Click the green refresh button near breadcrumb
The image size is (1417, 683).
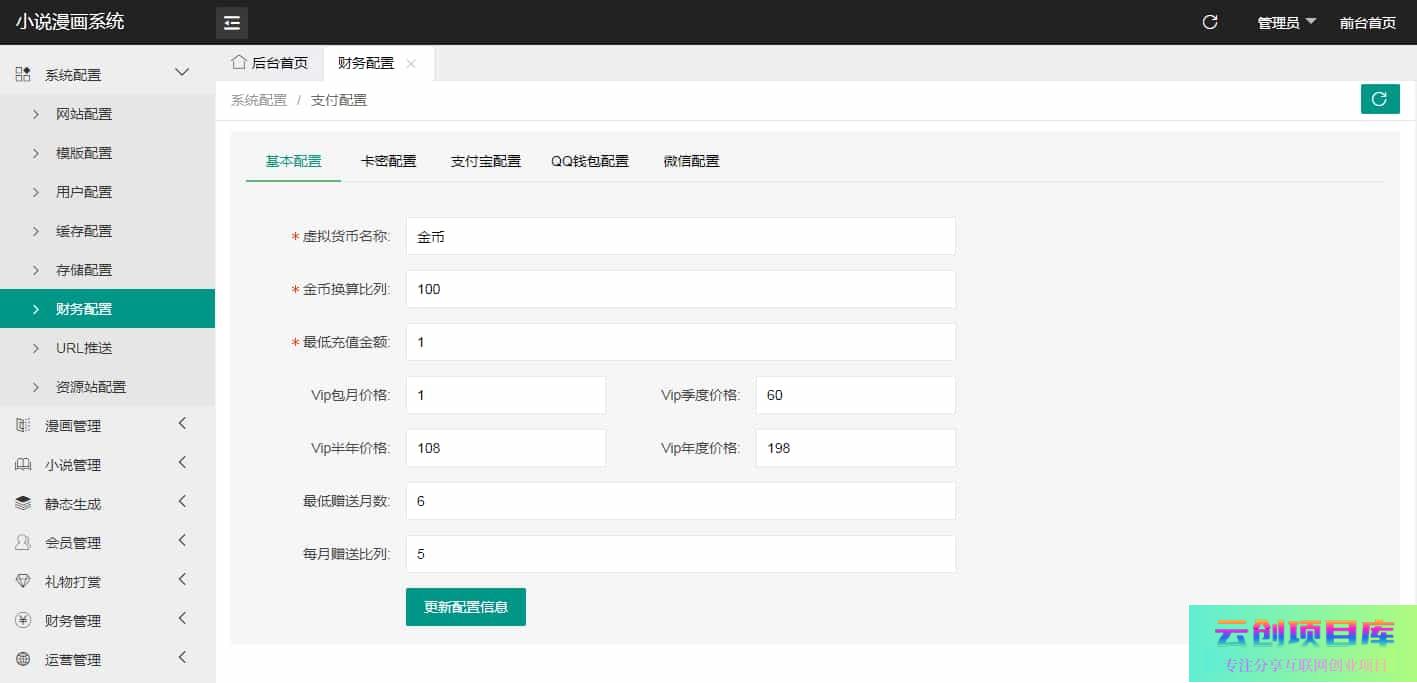pyautogui.click(x=1379, y=99)
